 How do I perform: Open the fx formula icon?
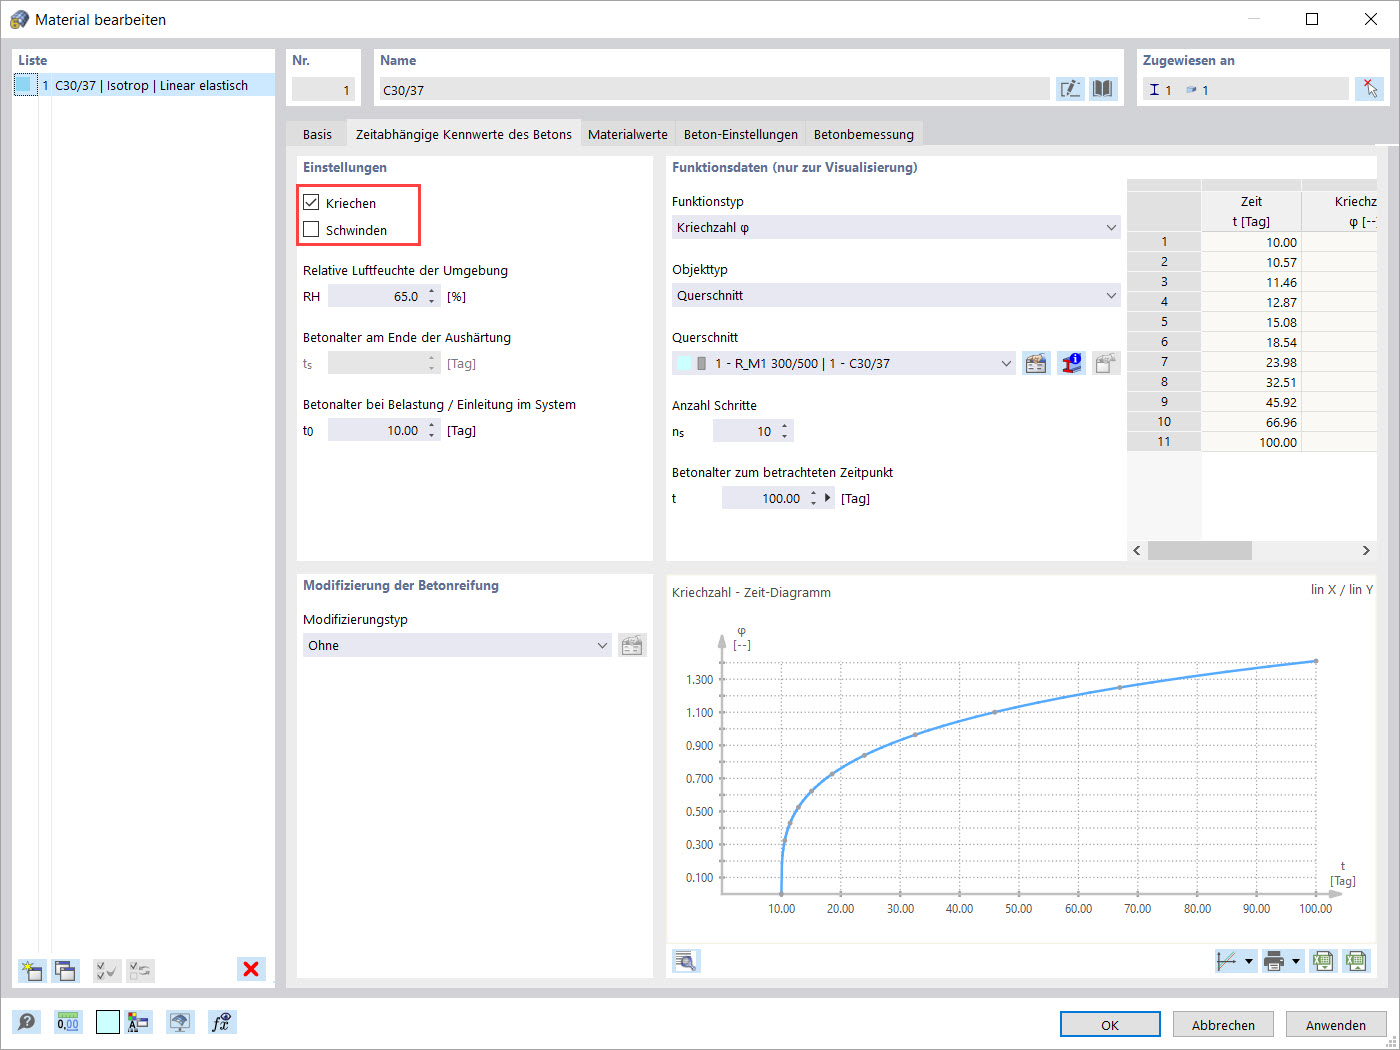coord(221,1022)
